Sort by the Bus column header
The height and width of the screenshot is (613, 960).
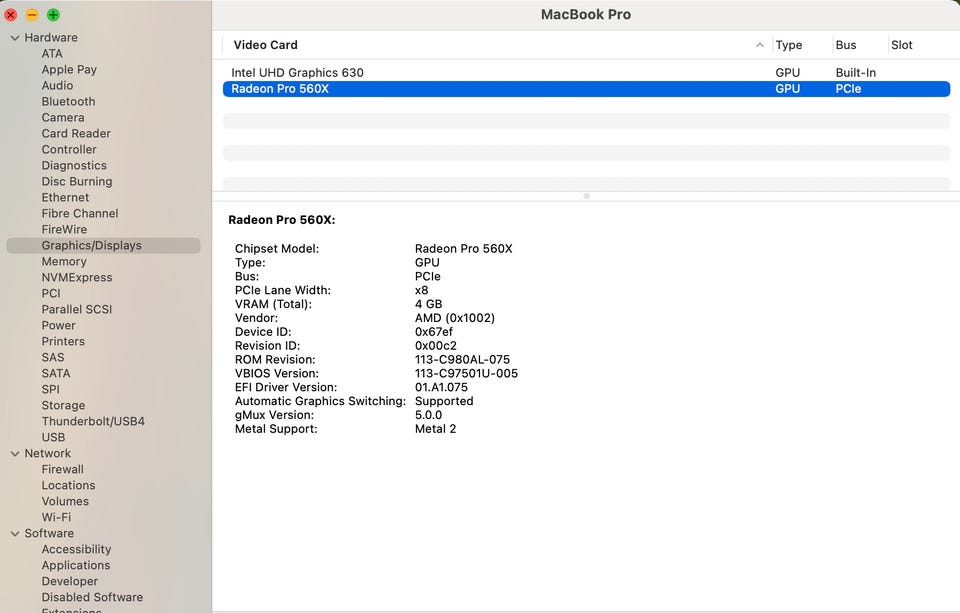pos(846,45)
